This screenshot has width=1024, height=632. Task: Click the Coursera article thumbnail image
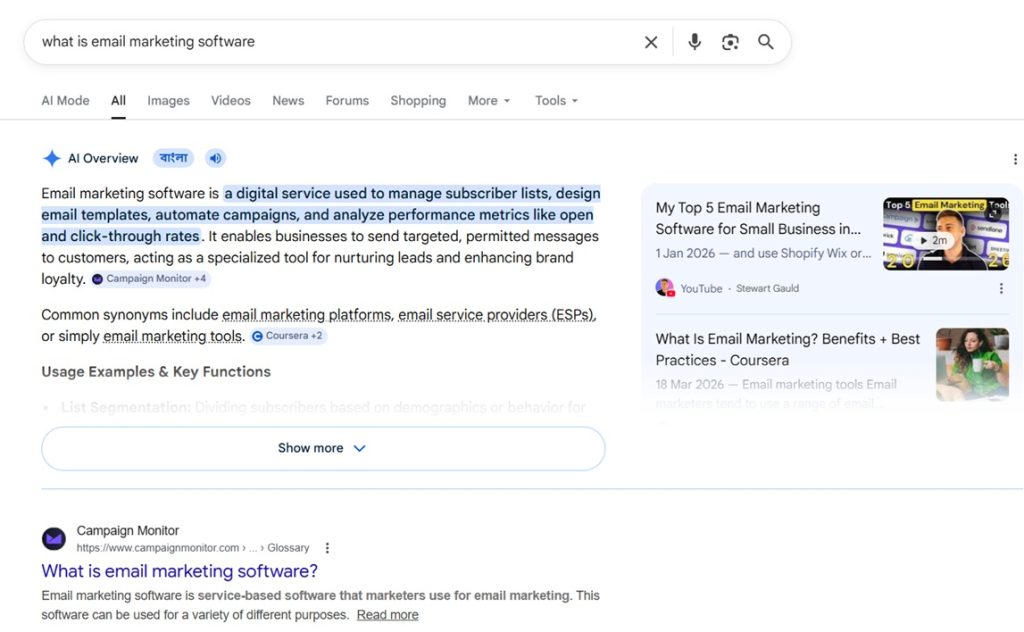(x=972, y=364)
